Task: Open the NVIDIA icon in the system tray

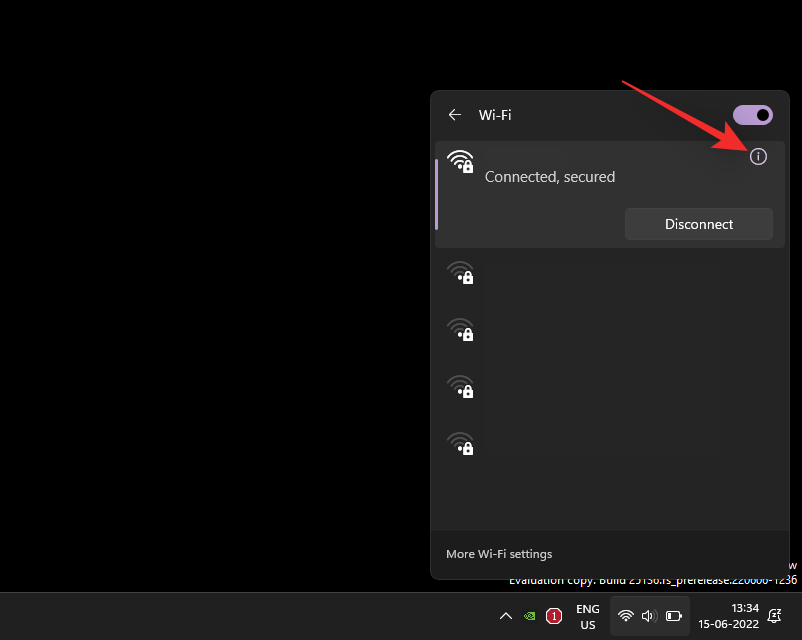Action: (x=530, y=617)
